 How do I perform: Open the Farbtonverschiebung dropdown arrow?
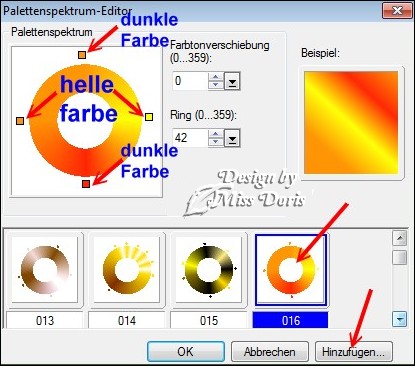232,81
